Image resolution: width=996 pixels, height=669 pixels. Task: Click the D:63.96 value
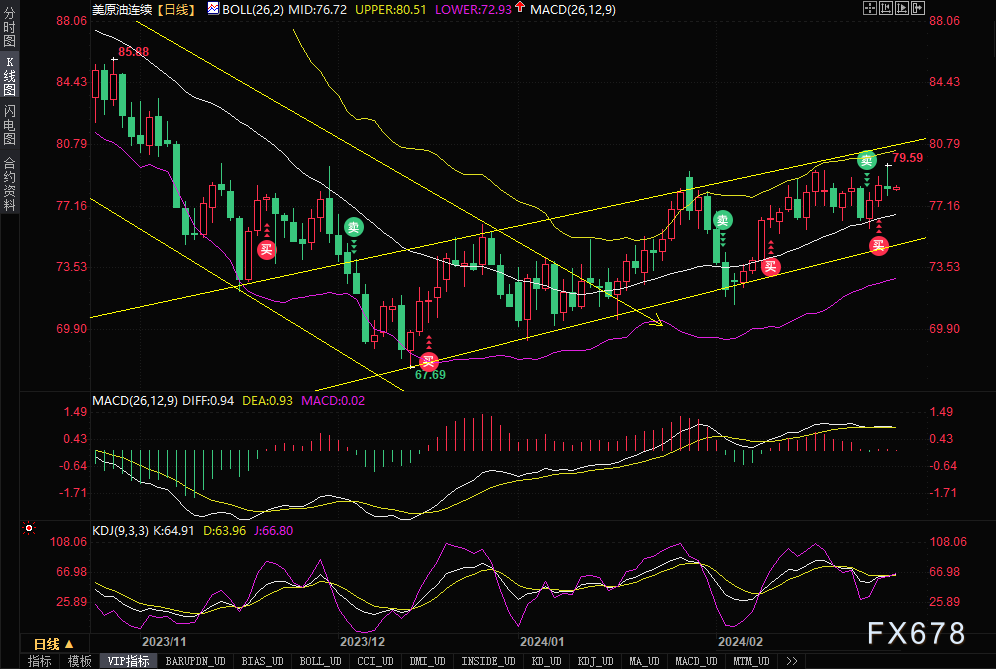pos(224,530)
